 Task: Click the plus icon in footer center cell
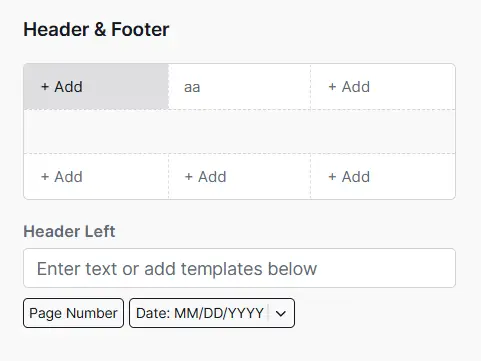(189, 177)
